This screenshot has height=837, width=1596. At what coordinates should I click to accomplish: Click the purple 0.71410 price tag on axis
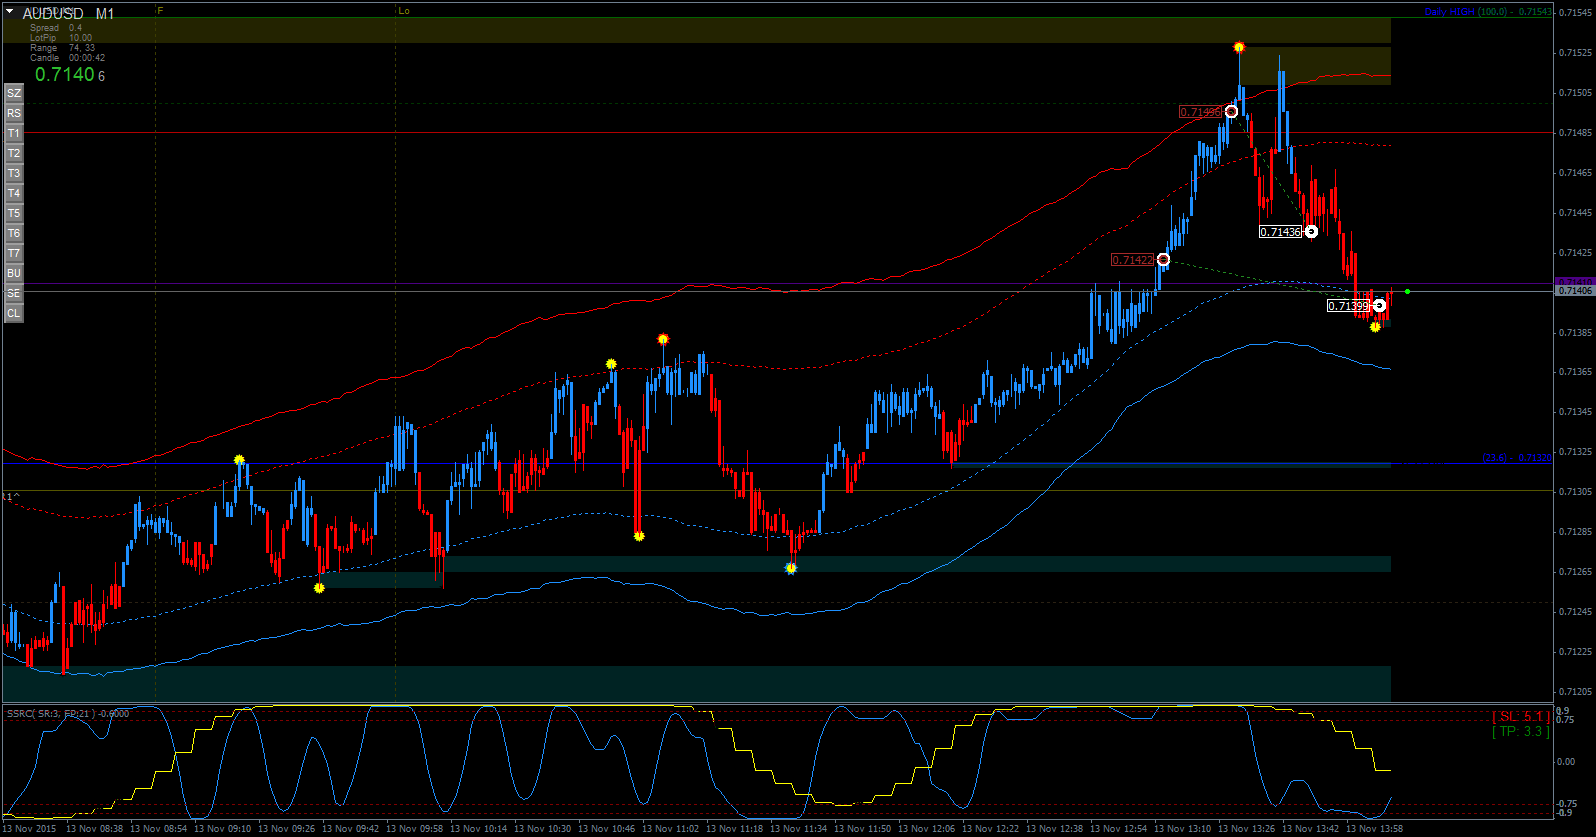point(1575,281)
